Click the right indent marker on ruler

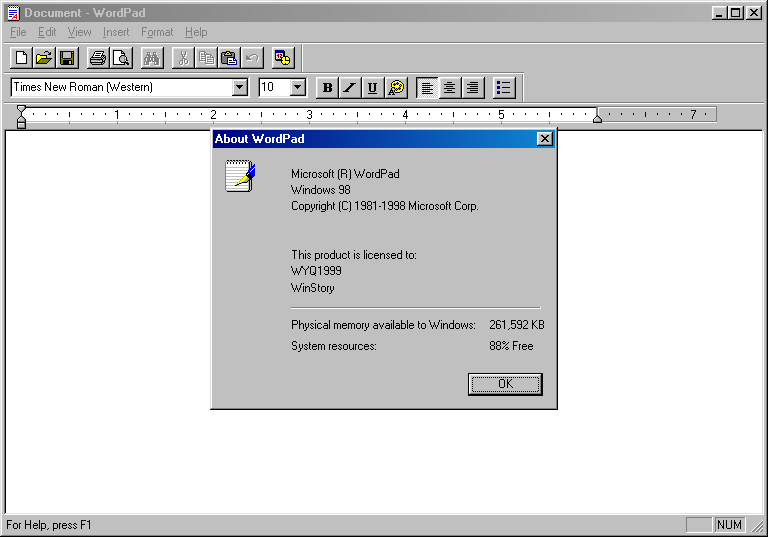[597, 119]
